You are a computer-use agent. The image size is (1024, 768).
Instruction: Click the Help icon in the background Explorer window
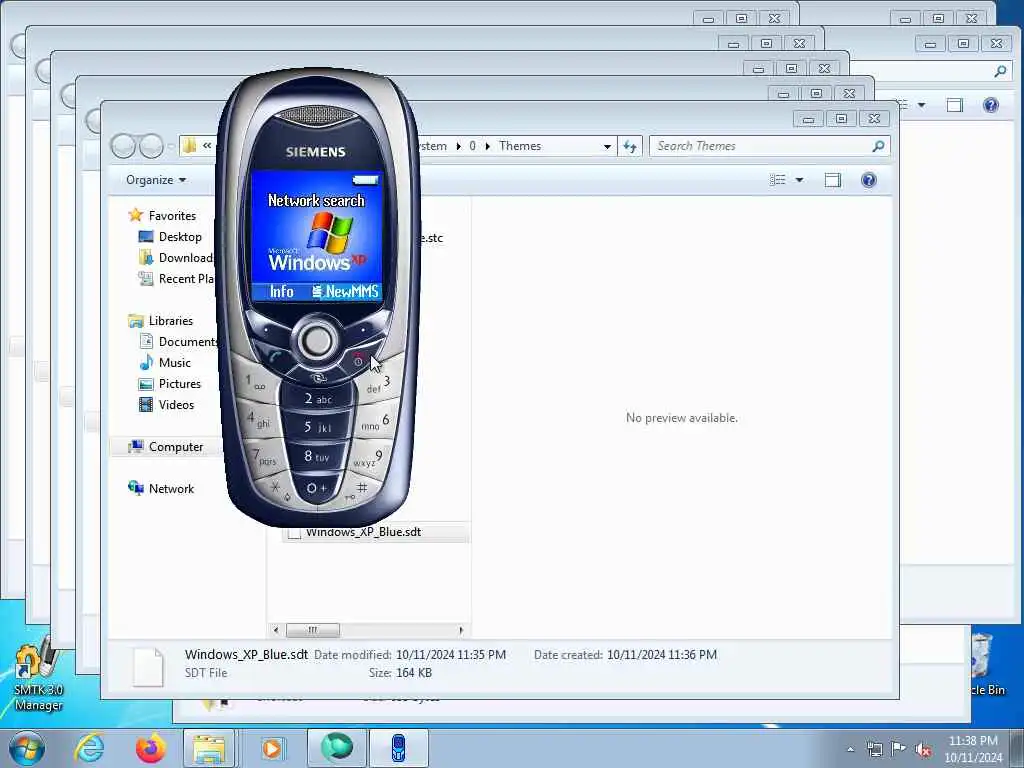pos(991,104)
